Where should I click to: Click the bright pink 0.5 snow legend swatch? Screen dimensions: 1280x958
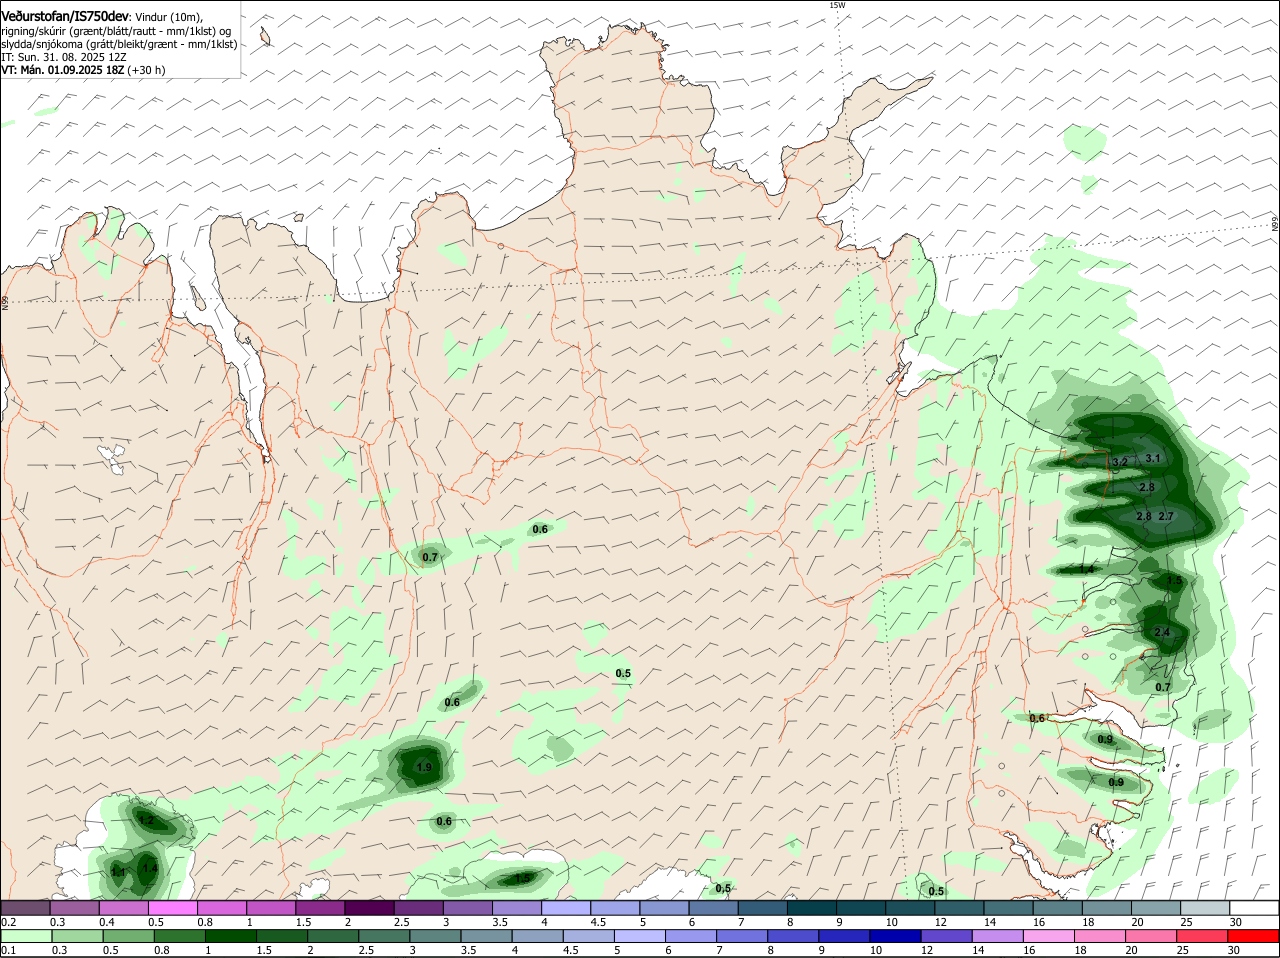172,907
